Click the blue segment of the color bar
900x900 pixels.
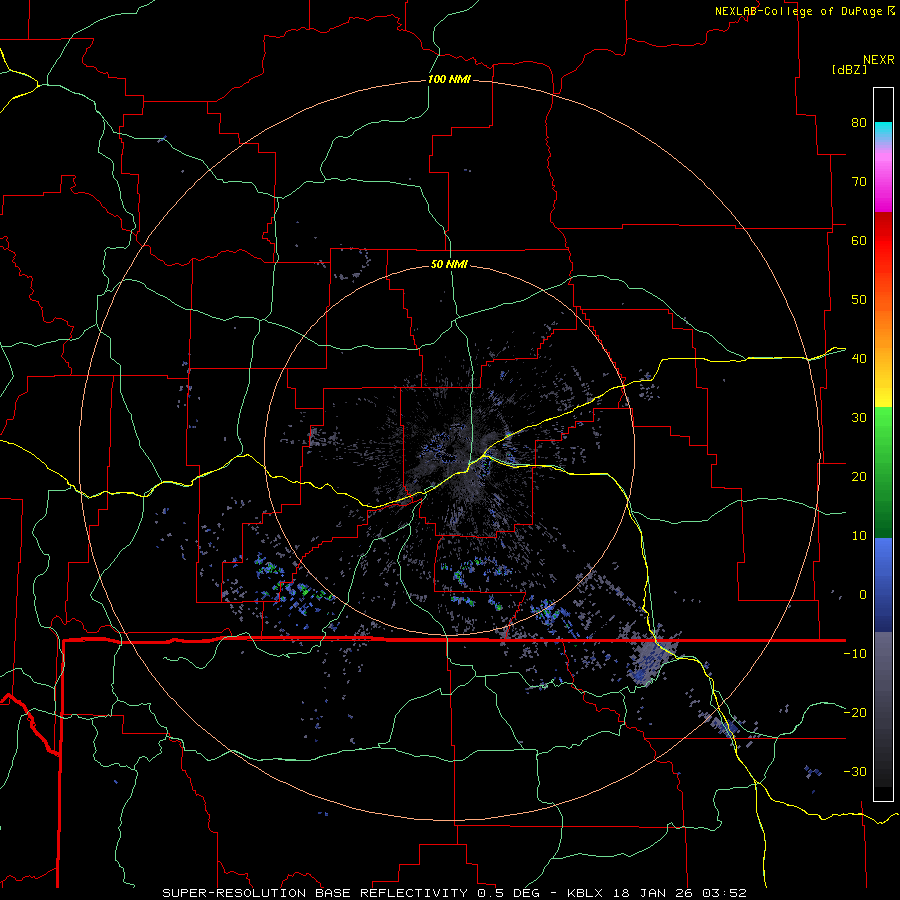click(x=883, y=585)
